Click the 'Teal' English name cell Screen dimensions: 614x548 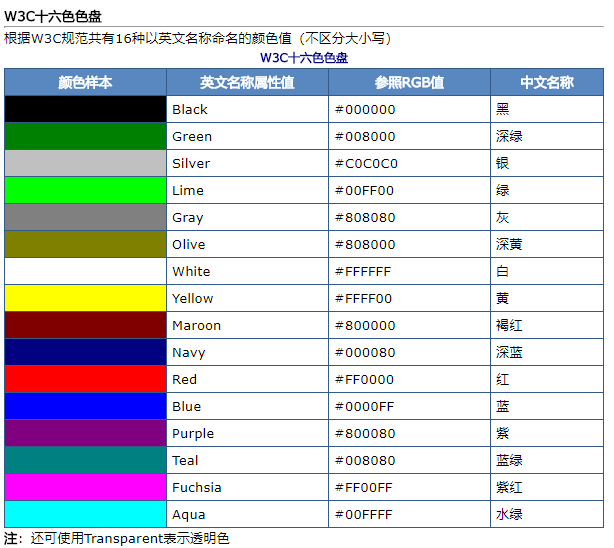tap(248, 461)
